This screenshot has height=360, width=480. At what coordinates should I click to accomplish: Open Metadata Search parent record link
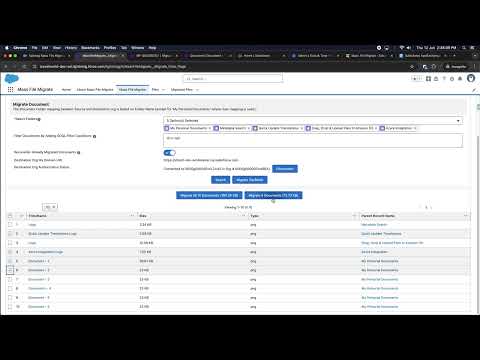point(374,225)
